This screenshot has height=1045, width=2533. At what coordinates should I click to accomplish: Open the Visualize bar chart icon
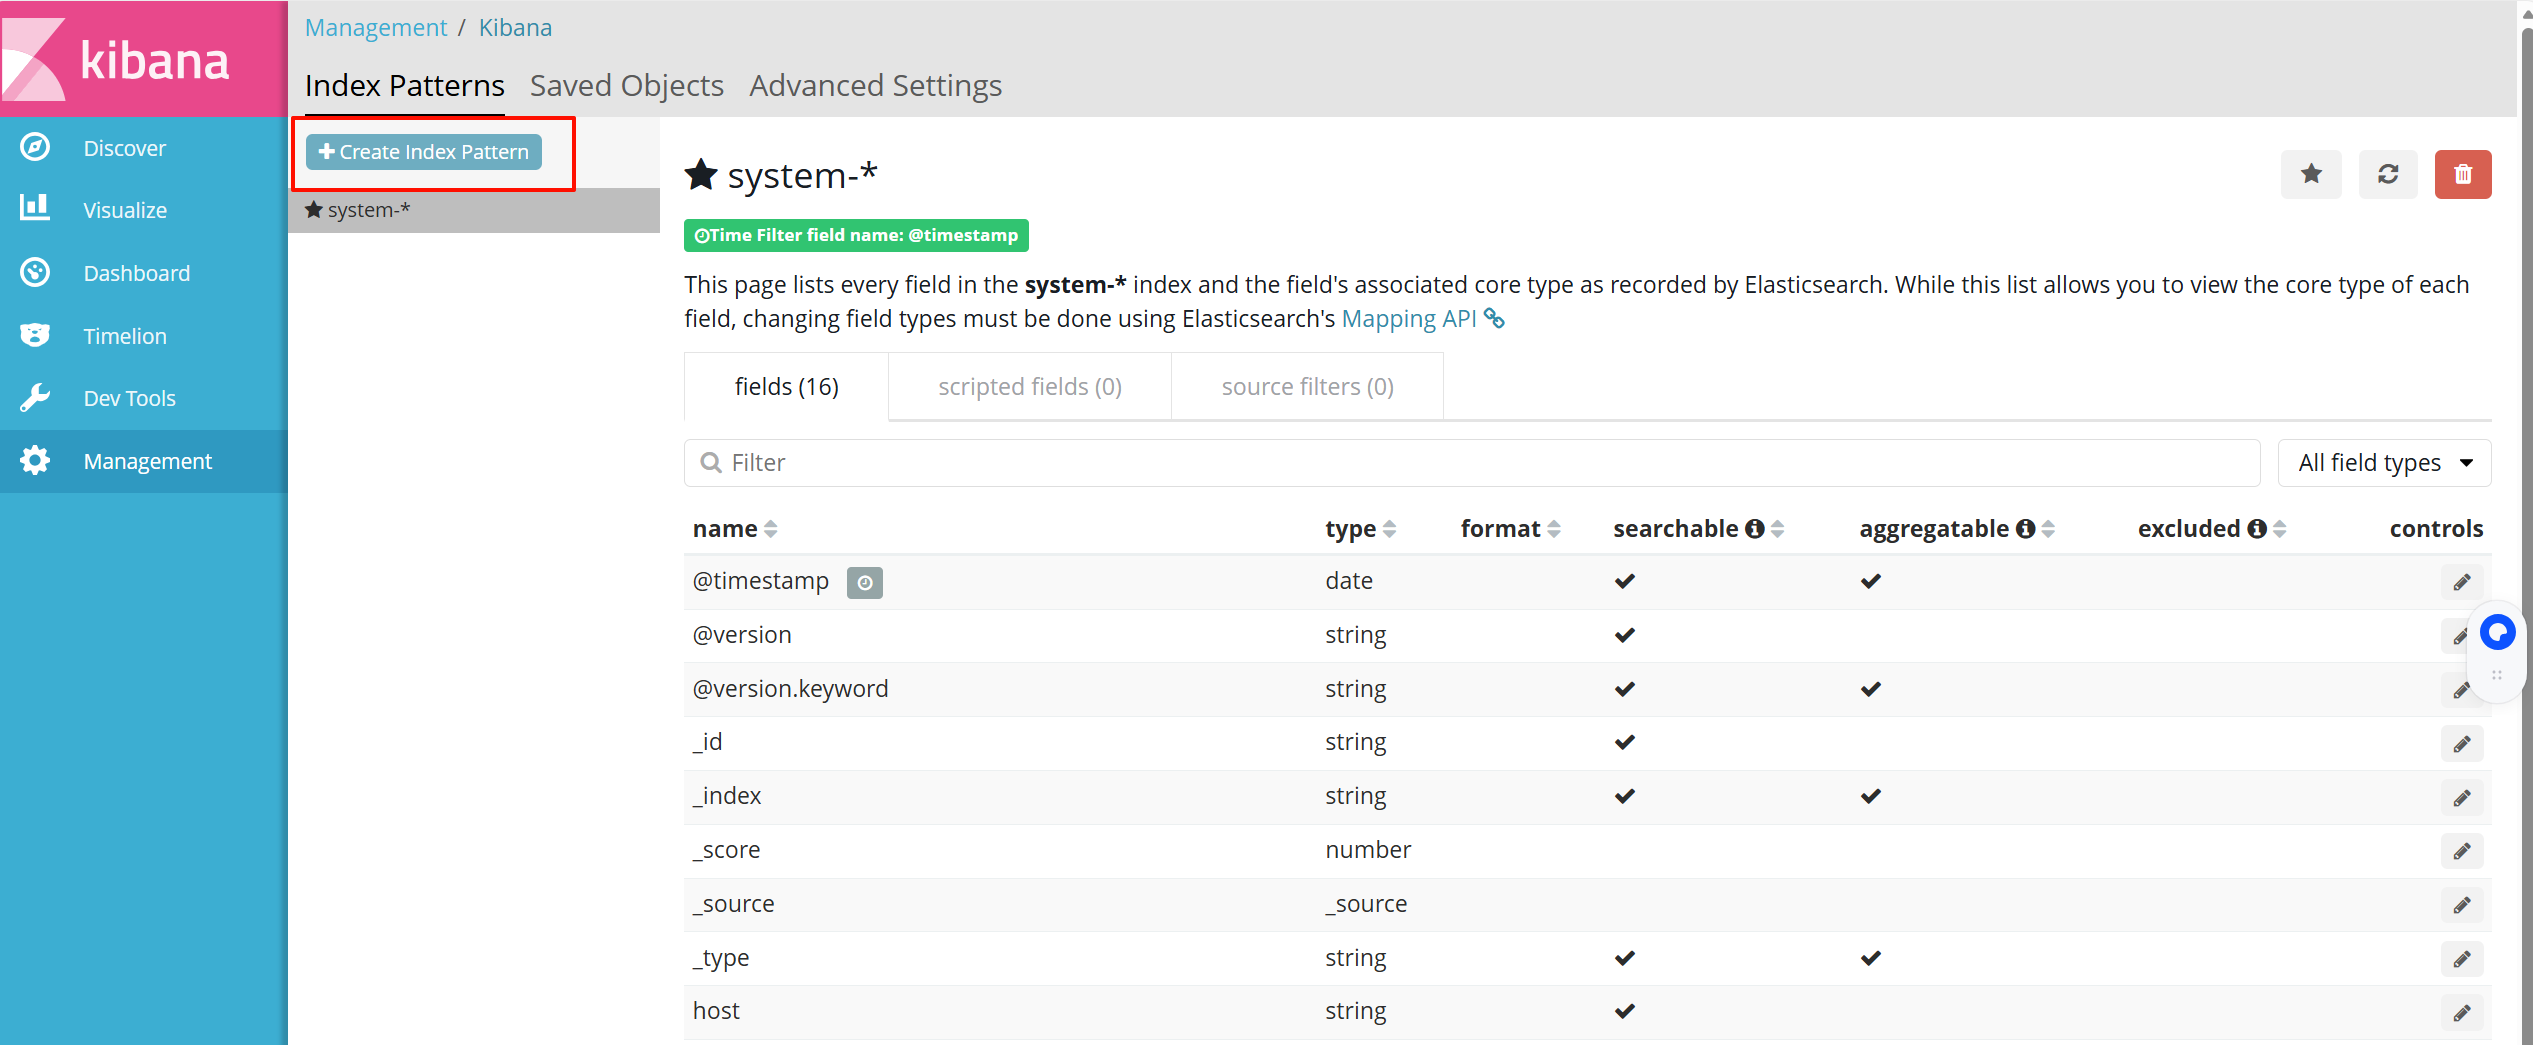click(x=35, y=209)
